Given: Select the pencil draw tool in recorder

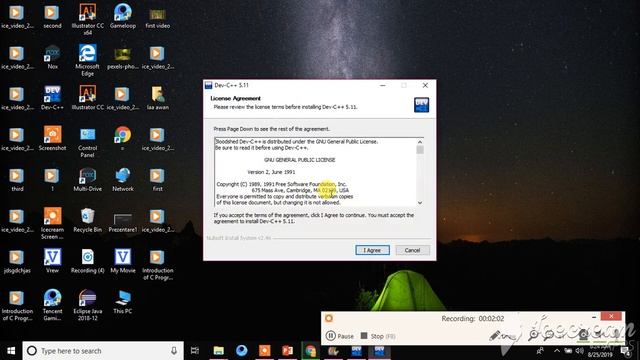Looking at the screenshot, I should coord(495,336).
